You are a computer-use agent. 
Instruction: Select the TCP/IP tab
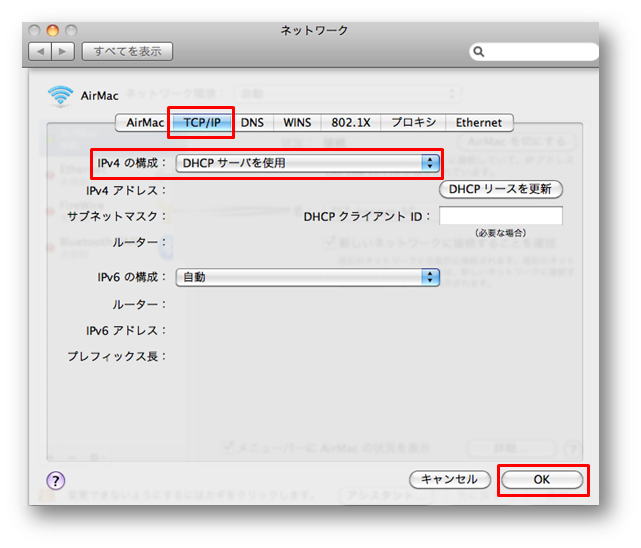202,123
